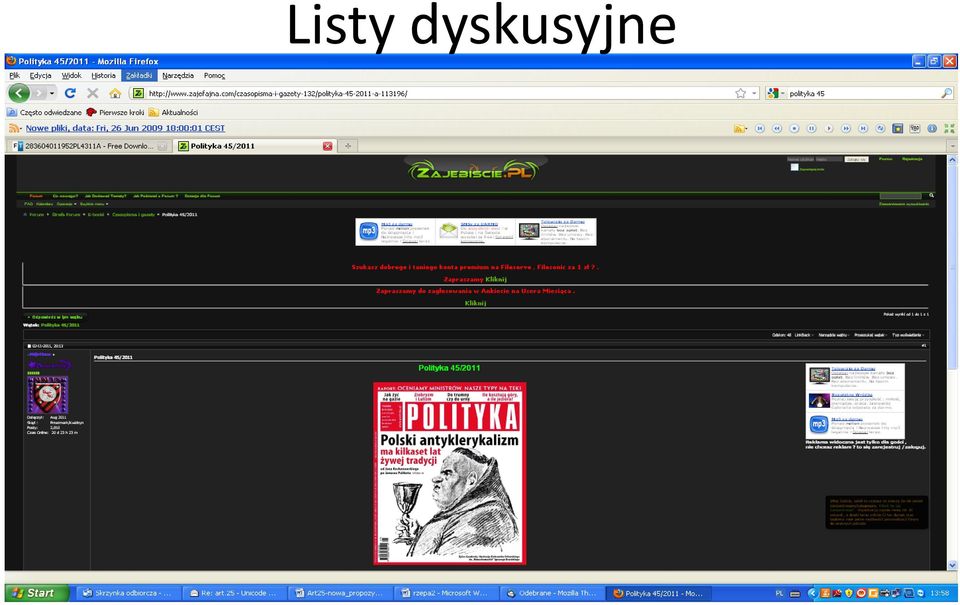Screen dimensions: 960x605
Task: Click the 'Nowe pliki, data' feed link
Action: click(x=125, y=128)
